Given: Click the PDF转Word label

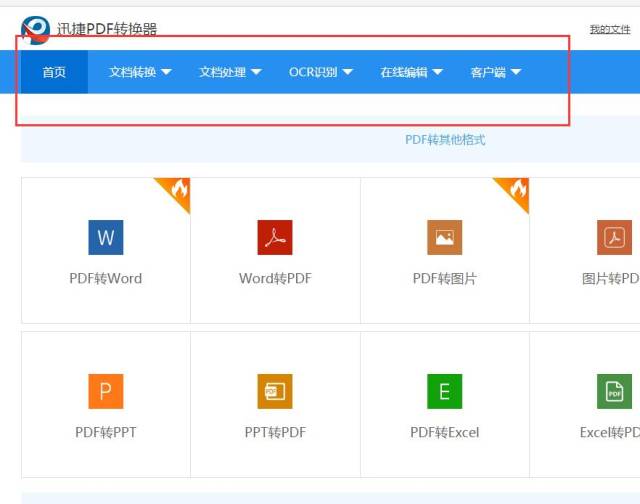Looking at the screenshot, I should (x=106, y=278).
